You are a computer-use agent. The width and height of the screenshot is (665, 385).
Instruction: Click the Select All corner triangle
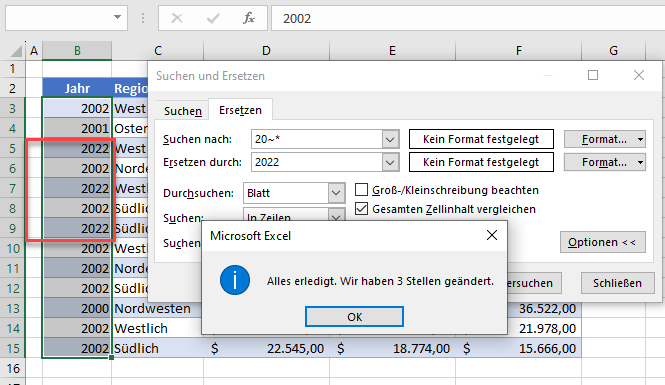point(16,51)
